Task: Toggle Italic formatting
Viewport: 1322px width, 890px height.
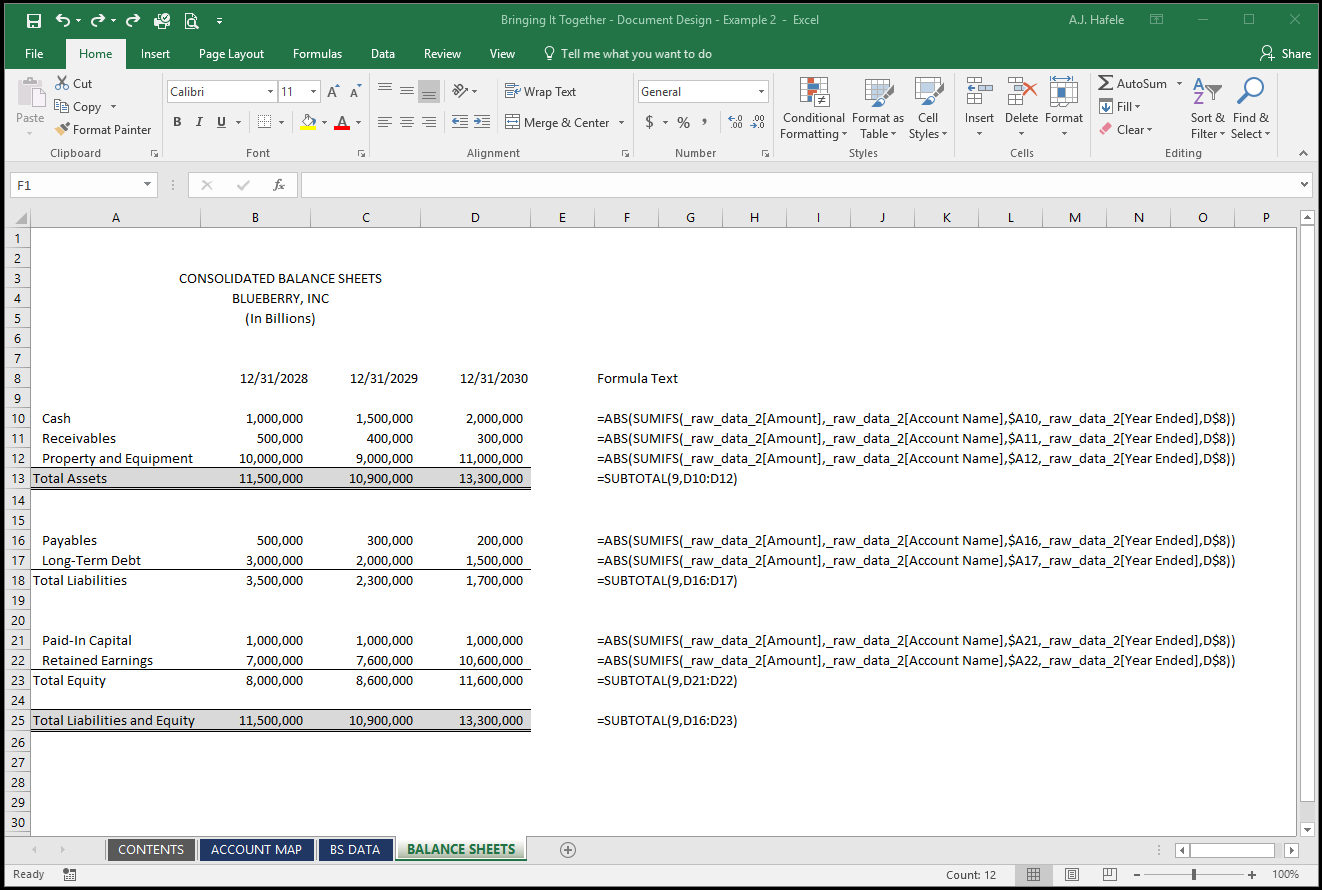Action: tap(199, 122)
